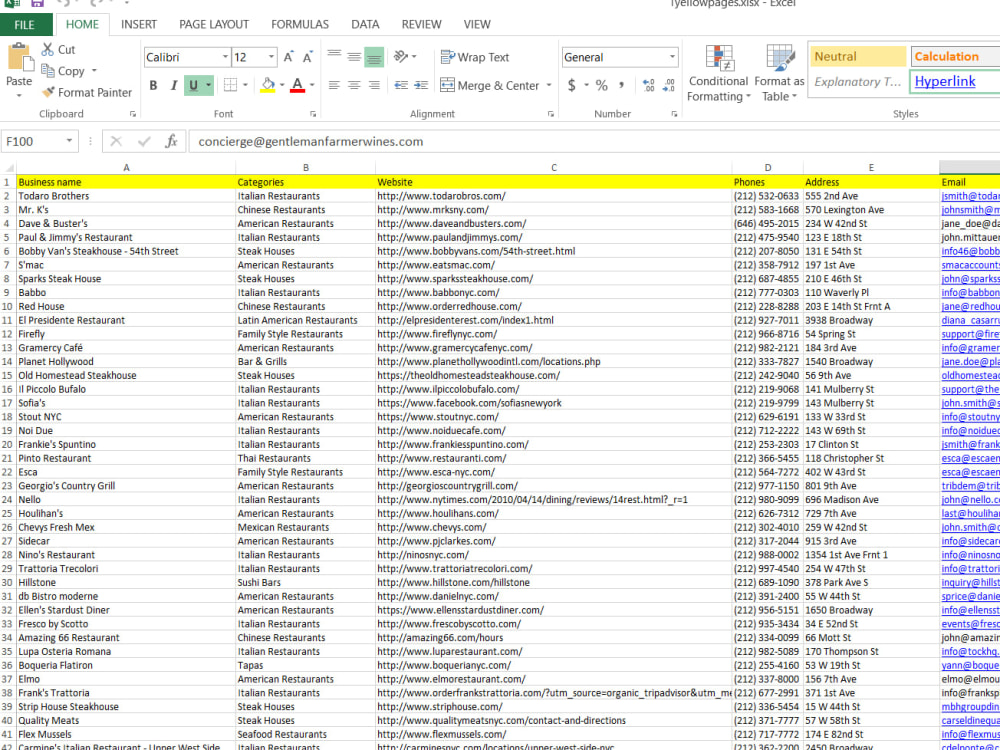
Task: Click the Insert Function fx button
Action: (171, 142)
